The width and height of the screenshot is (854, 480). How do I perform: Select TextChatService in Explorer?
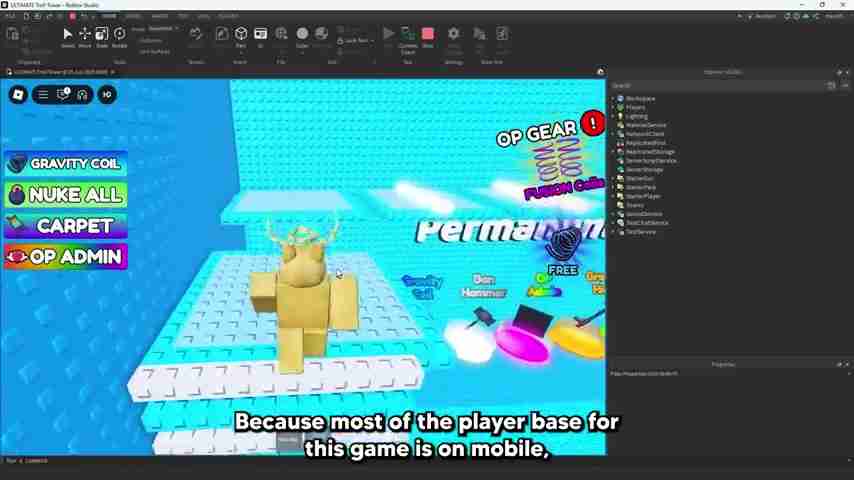tap(646, 223)
